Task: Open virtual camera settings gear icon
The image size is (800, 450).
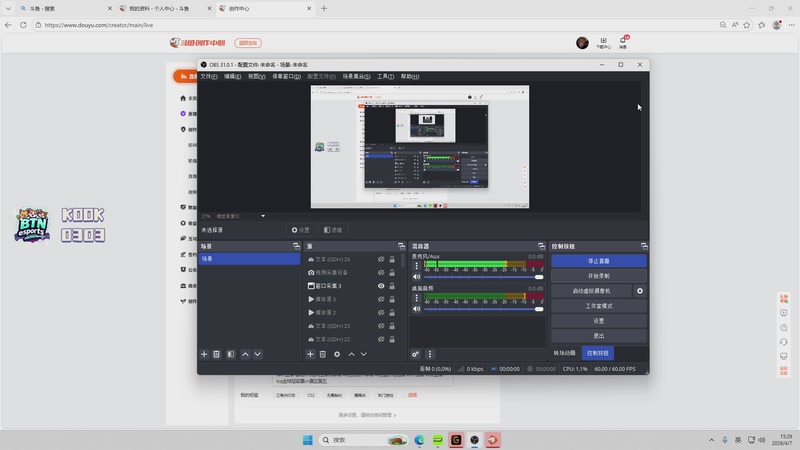Action: 640,291
